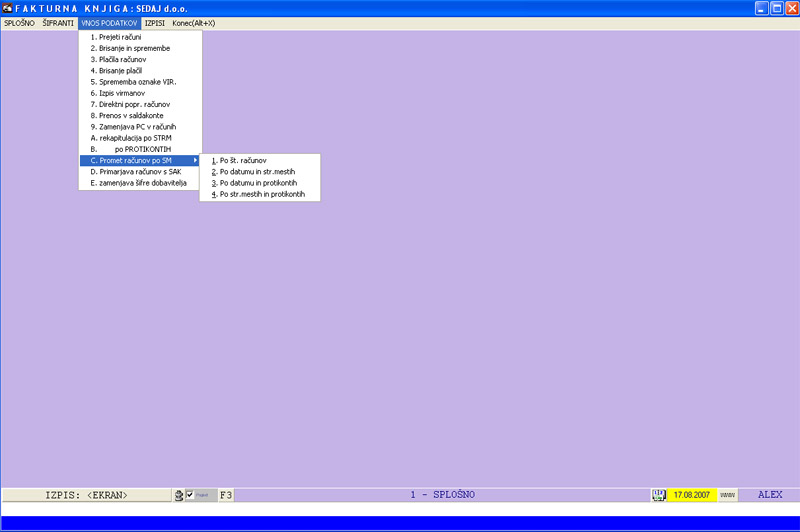Choose 2. Po datumu in str.mestih
Viewport: 800px width, 532px height.
tap(260, 171)
